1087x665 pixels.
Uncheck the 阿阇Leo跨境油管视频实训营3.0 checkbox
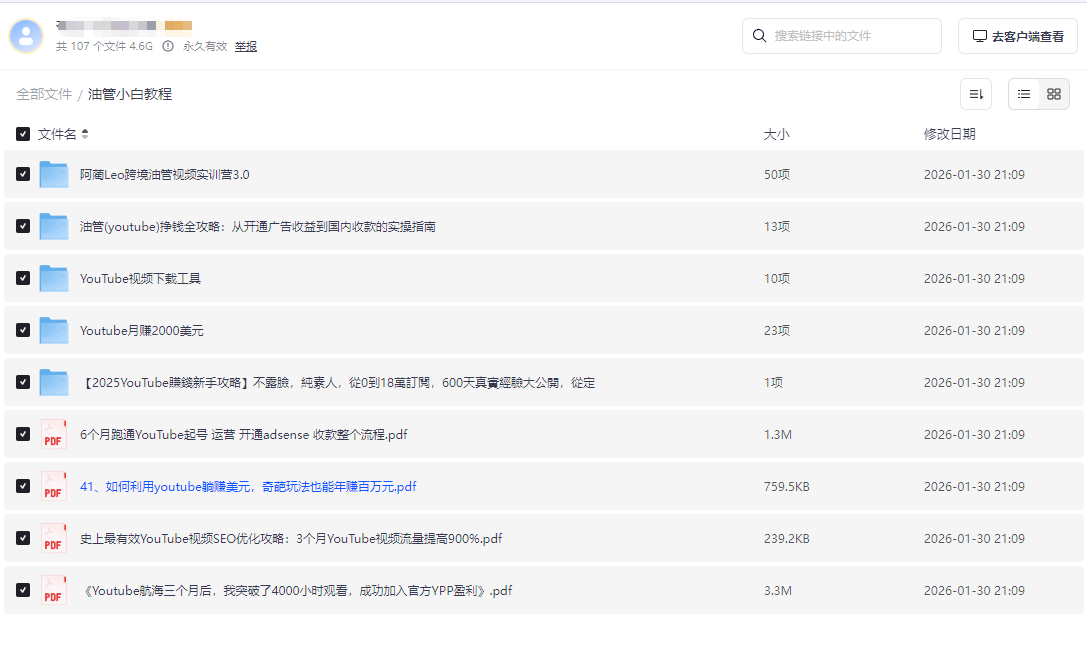(23, 174)
